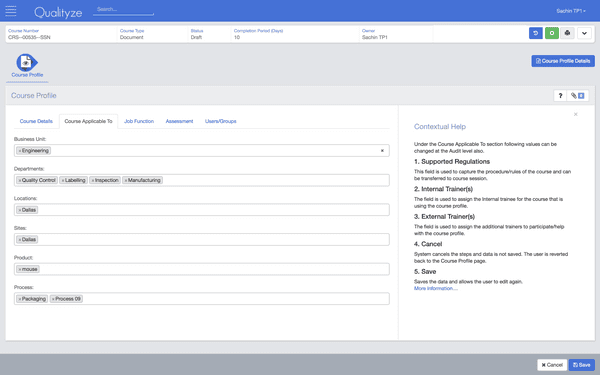
Task: Click course number CRS-00535-SSN
Action: tap(29, 38)
